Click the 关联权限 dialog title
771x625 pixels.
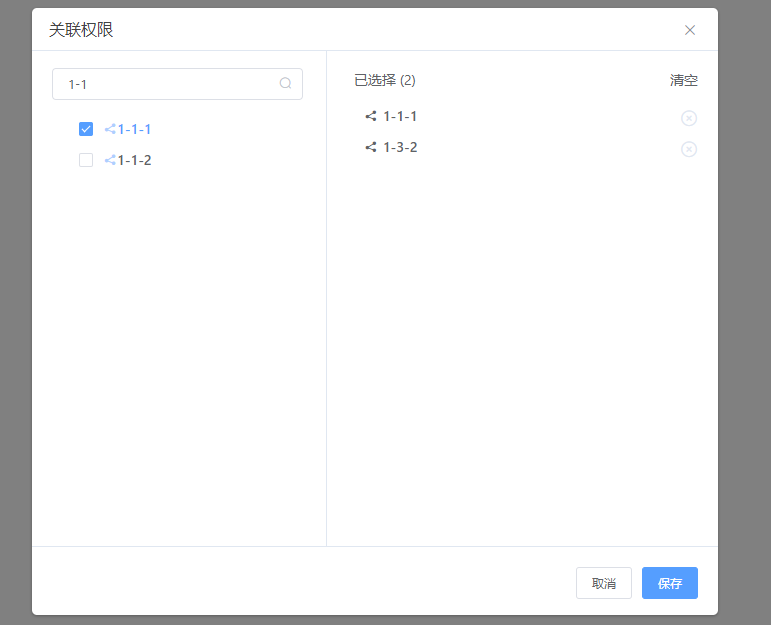point(81,30)
